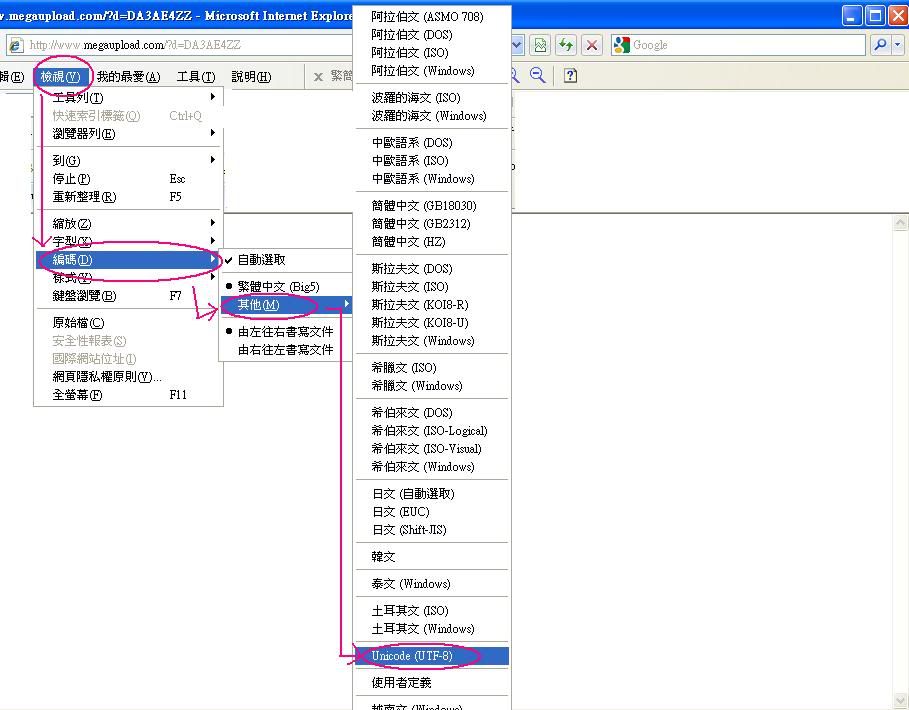Click the IE page icon in address bar
This screenshot has width=909, height=710.
[x=16, y=45]
